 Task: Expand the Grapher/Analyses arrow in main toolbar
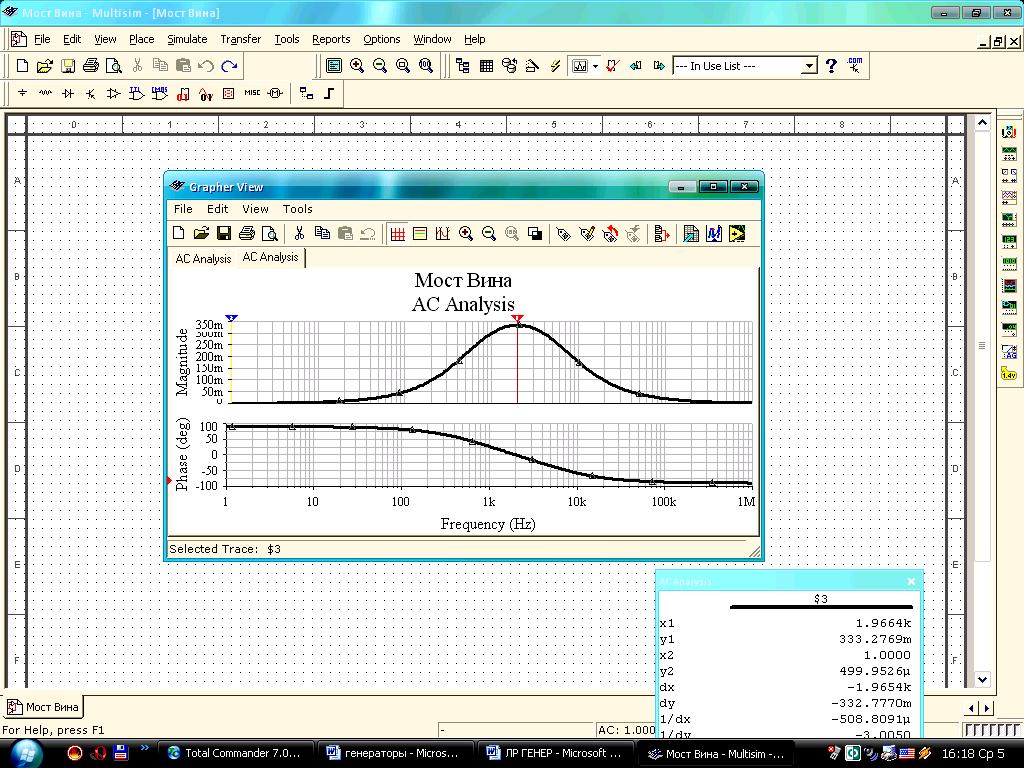pyautogui.click(x=595, y=66)
